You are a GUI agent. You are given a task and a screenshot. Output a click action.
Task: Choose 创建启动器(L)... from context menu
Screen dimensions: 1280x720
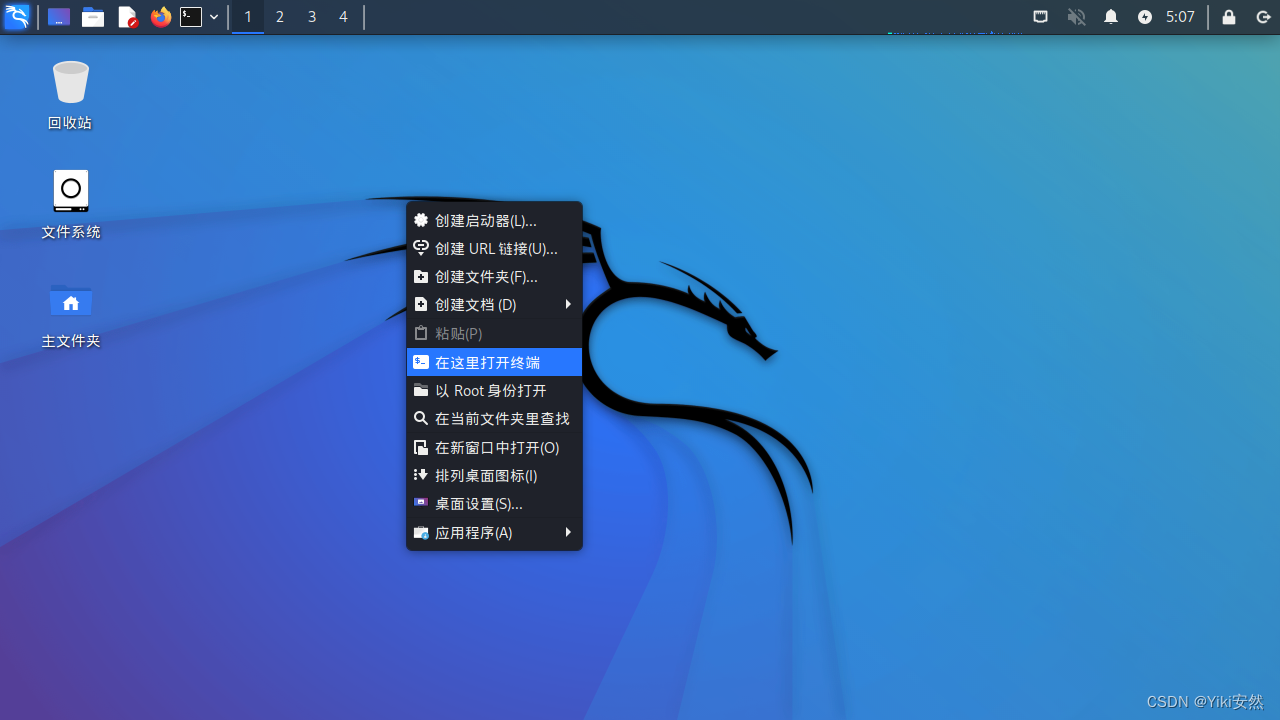(x=494, y=220)
